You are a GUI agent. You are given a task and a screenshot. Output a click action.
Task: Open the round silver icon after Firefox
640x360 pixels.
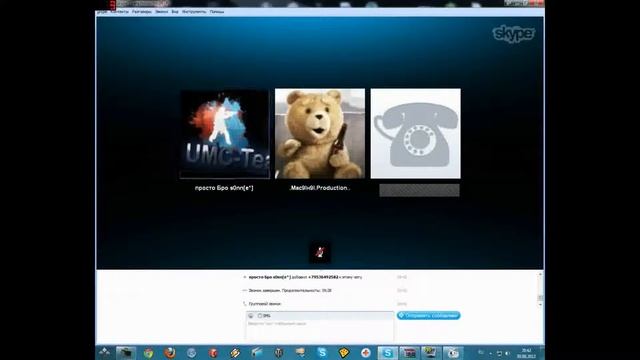pyautogui.click(x=191, y=352)
